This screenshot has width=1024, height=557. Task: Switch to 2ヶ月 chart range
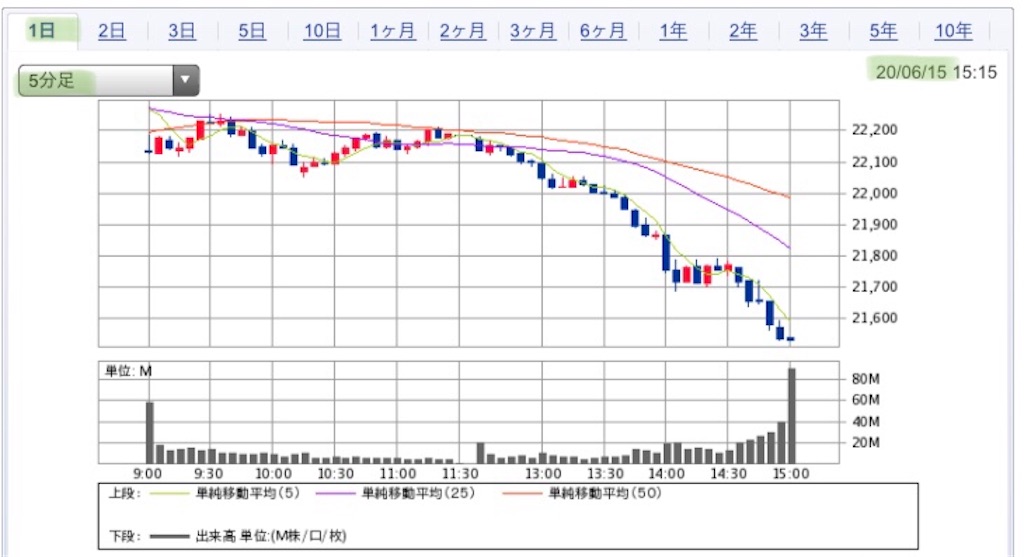click(x=462, y=31)
